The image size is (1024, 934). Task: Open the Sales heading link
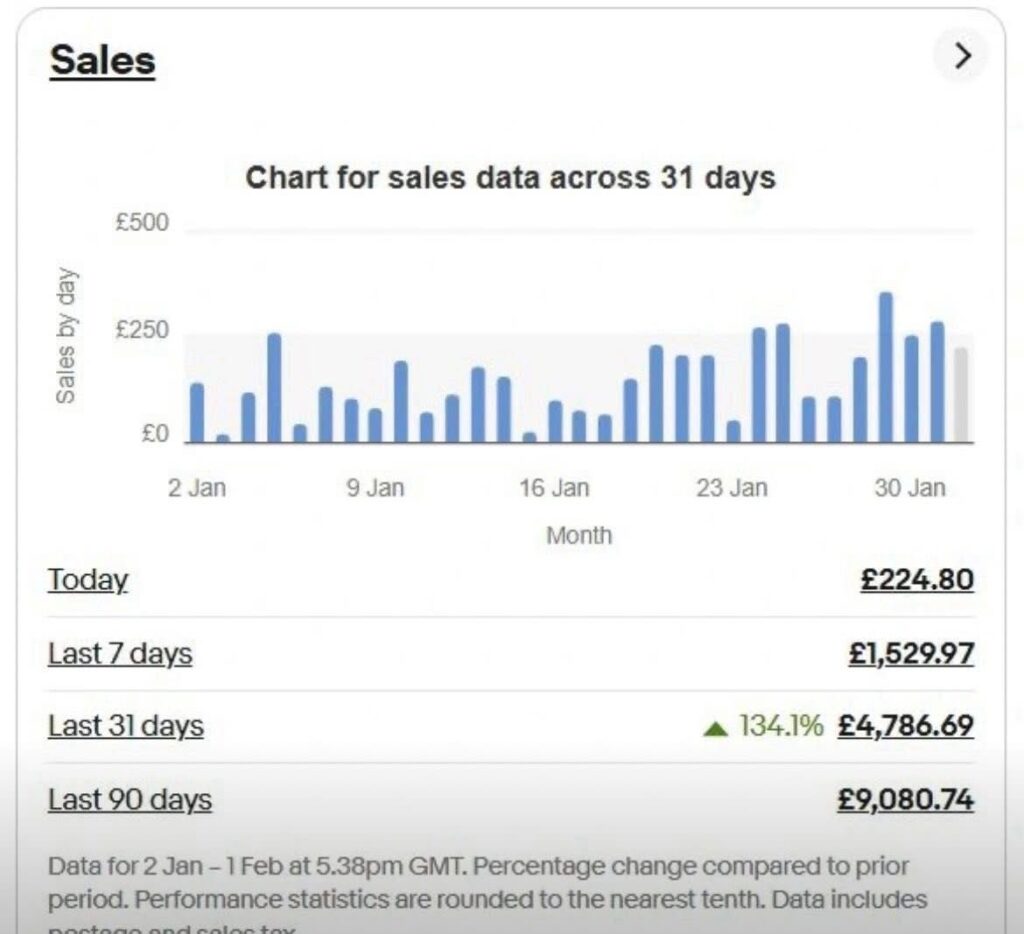tap(102, 60)
